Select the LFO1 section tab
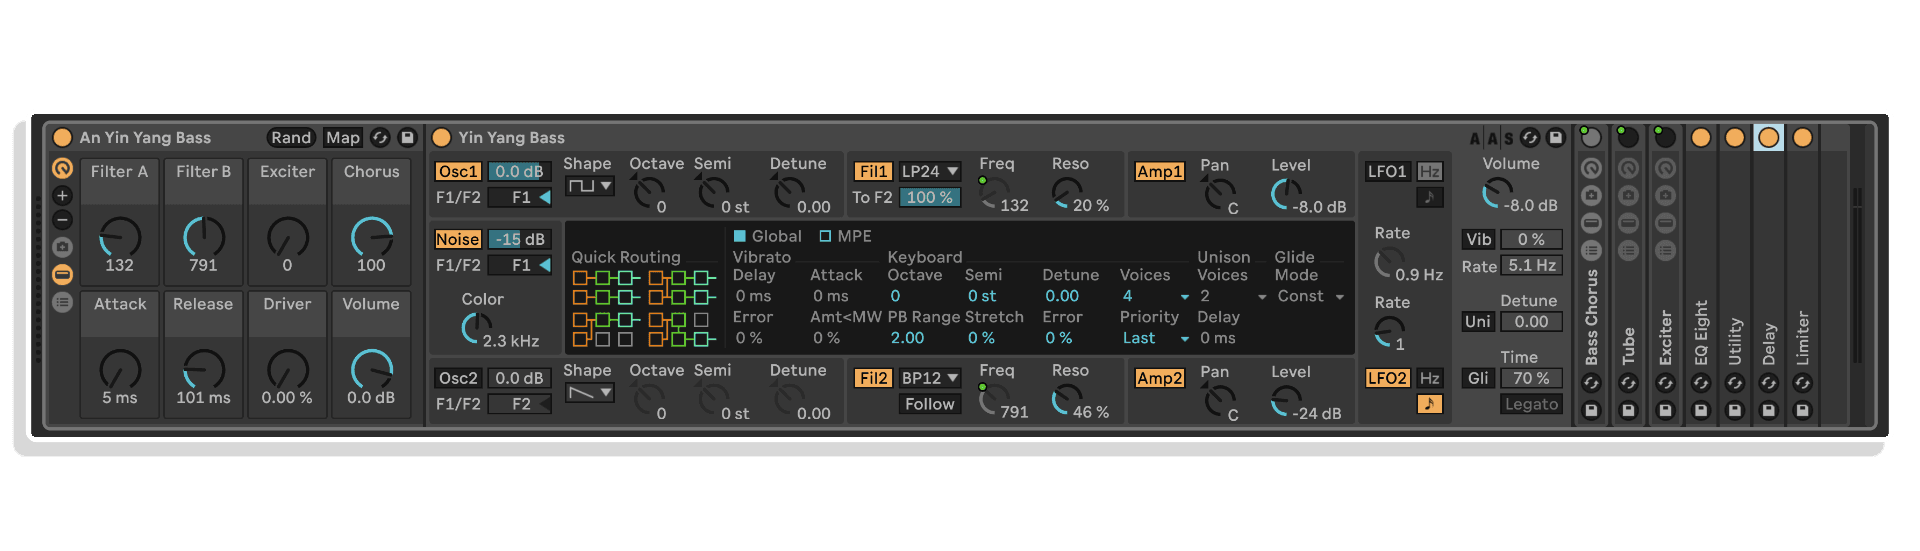The image size is (1920, 551). click(x=1386, y=171)
